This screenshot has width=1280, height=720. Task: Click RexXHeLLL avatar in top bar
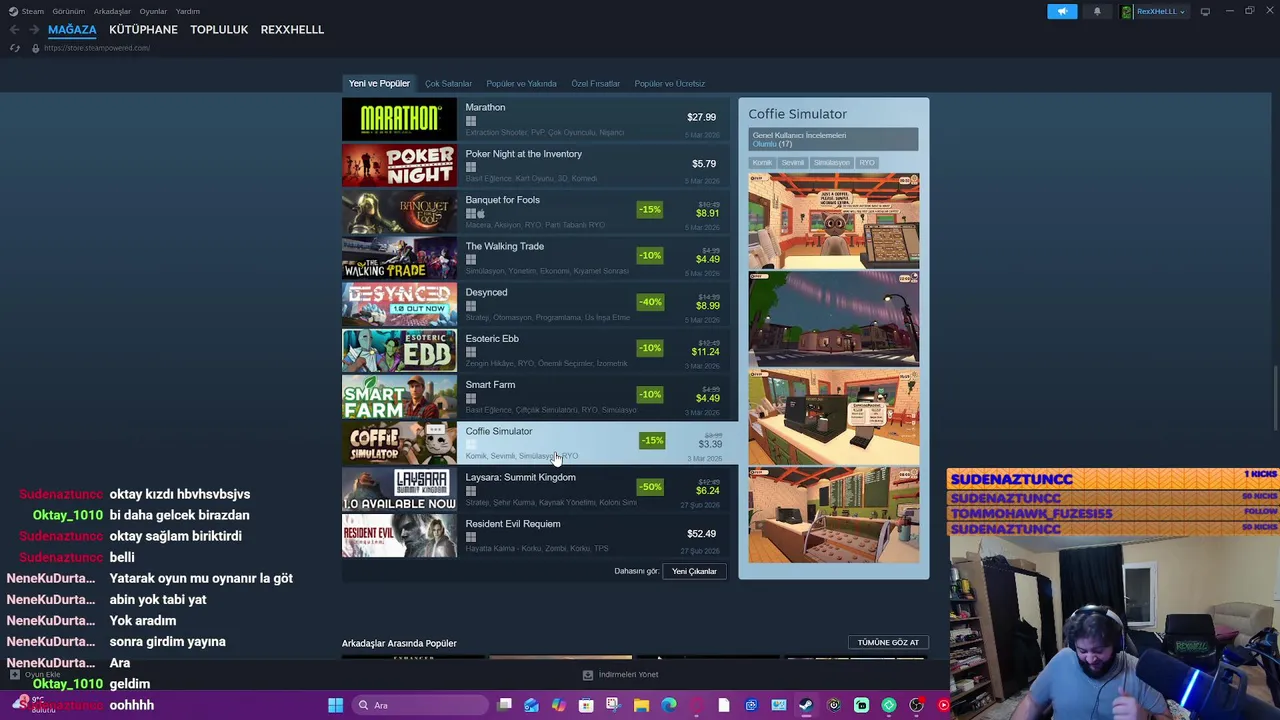tap(1127, 12)
